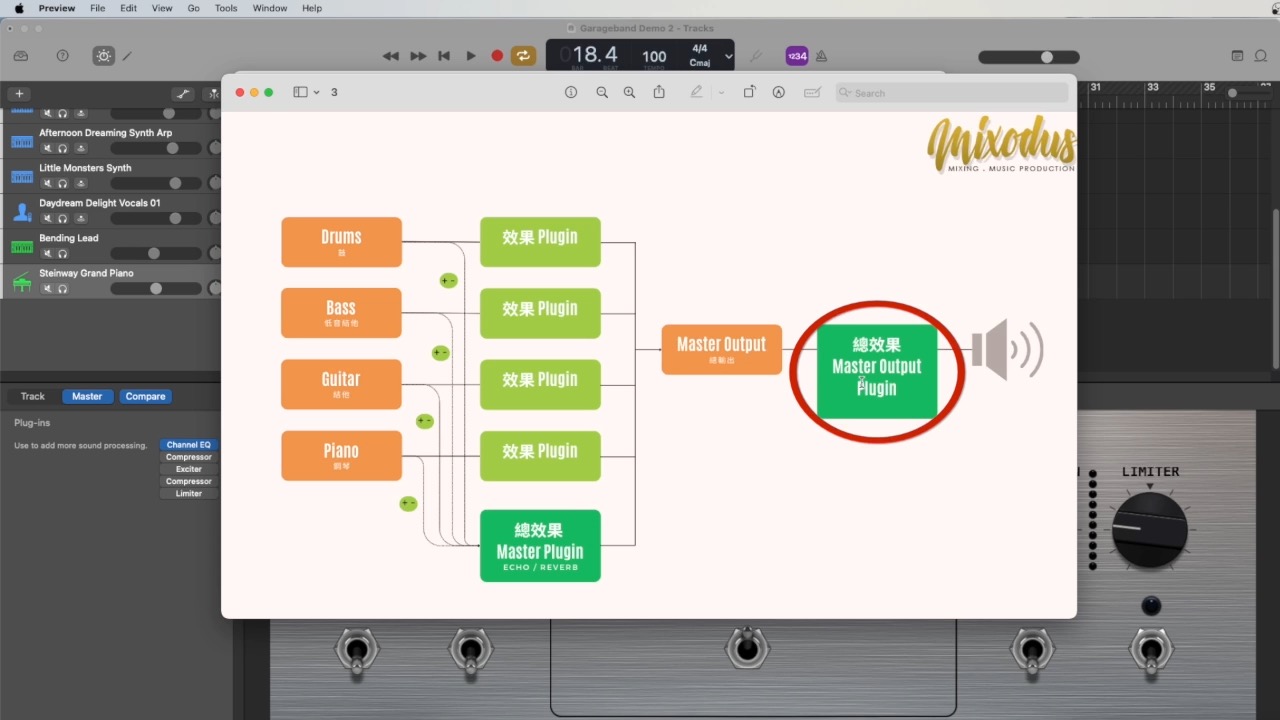Open the markup pen options chevron
The width and height of the screenshot is (1280, 720).
pyautogui.click(x=721, y=92)
